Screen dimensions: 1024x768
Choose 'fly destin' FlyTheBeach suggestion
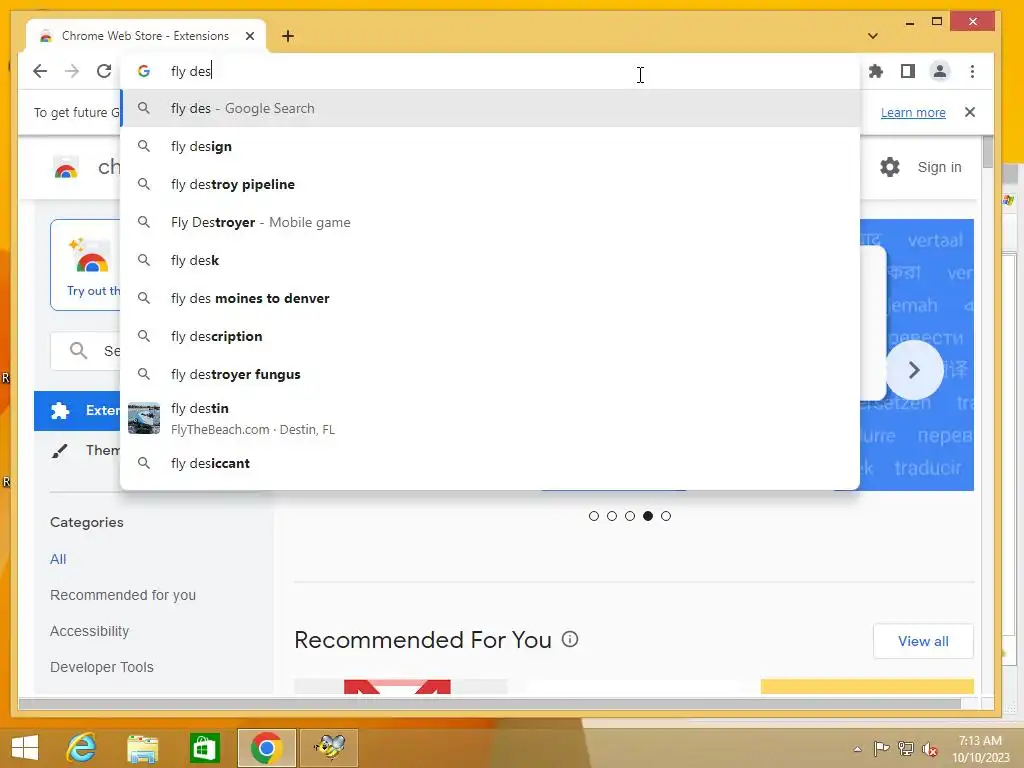(x=490, y=418)
